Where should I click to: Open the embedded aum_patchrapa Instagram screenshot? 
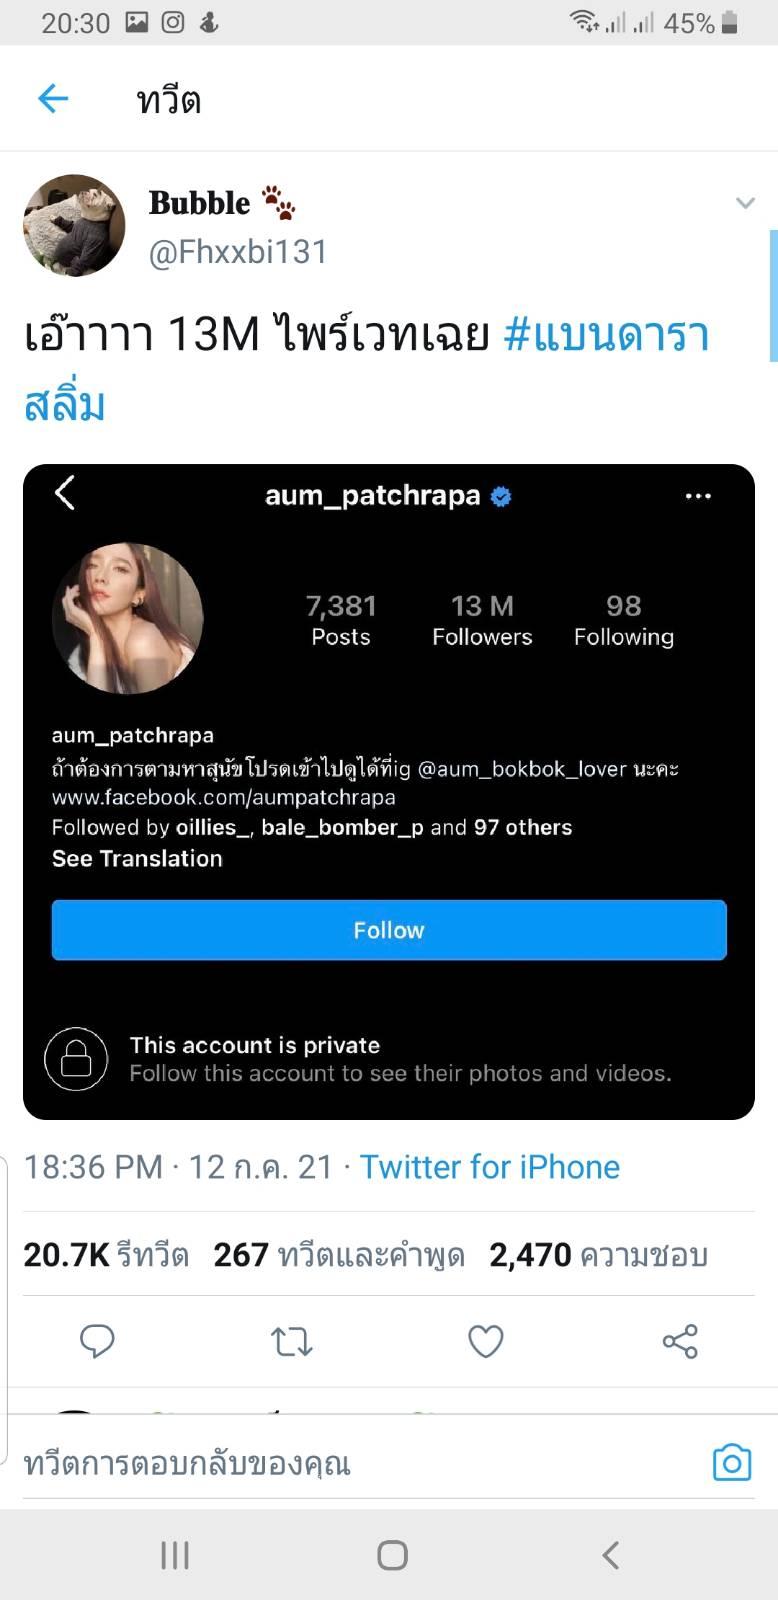(389, 791)
